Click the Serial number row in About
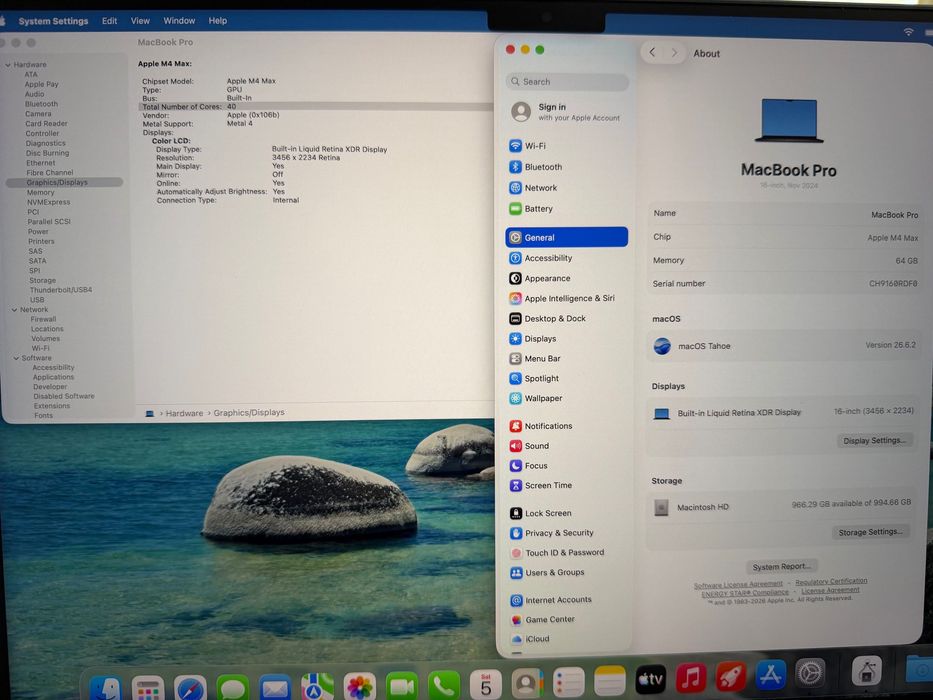Image resolution: width=933 pixels, height=700 pixels. click(784, 283)
